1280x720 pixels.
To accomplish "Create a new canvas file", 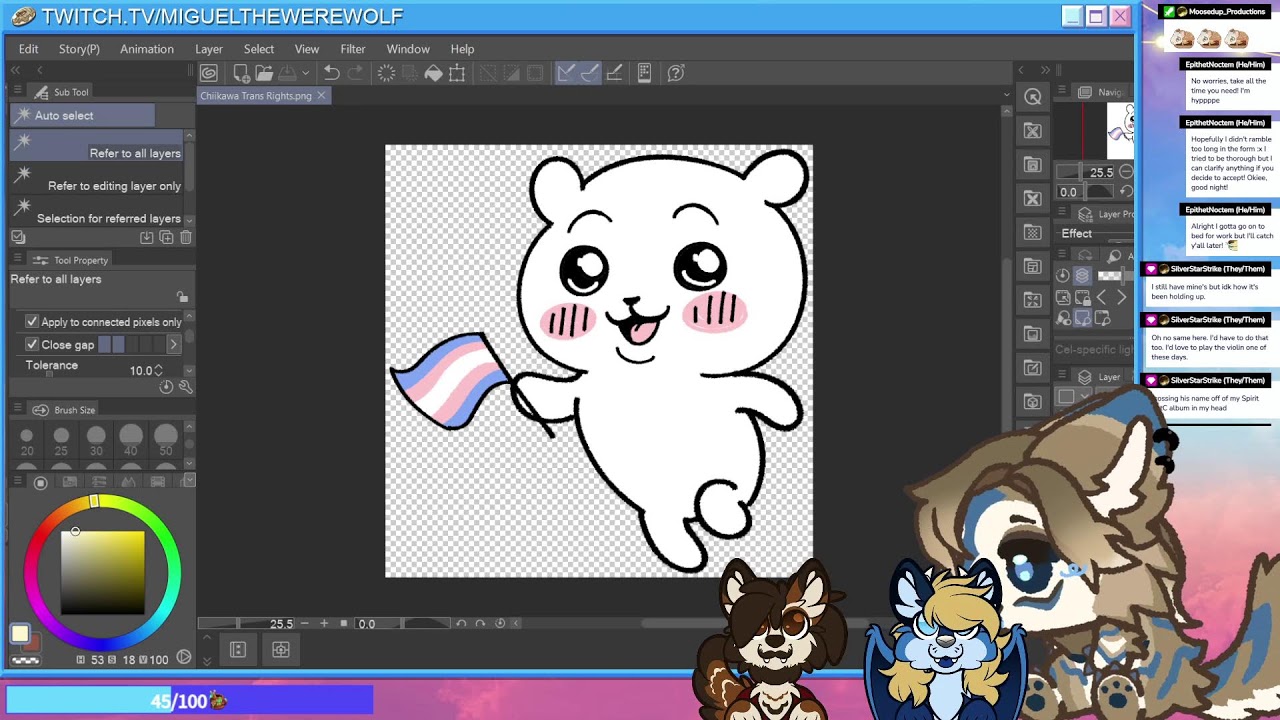I will pyautogui.click(x=241, y=73).
